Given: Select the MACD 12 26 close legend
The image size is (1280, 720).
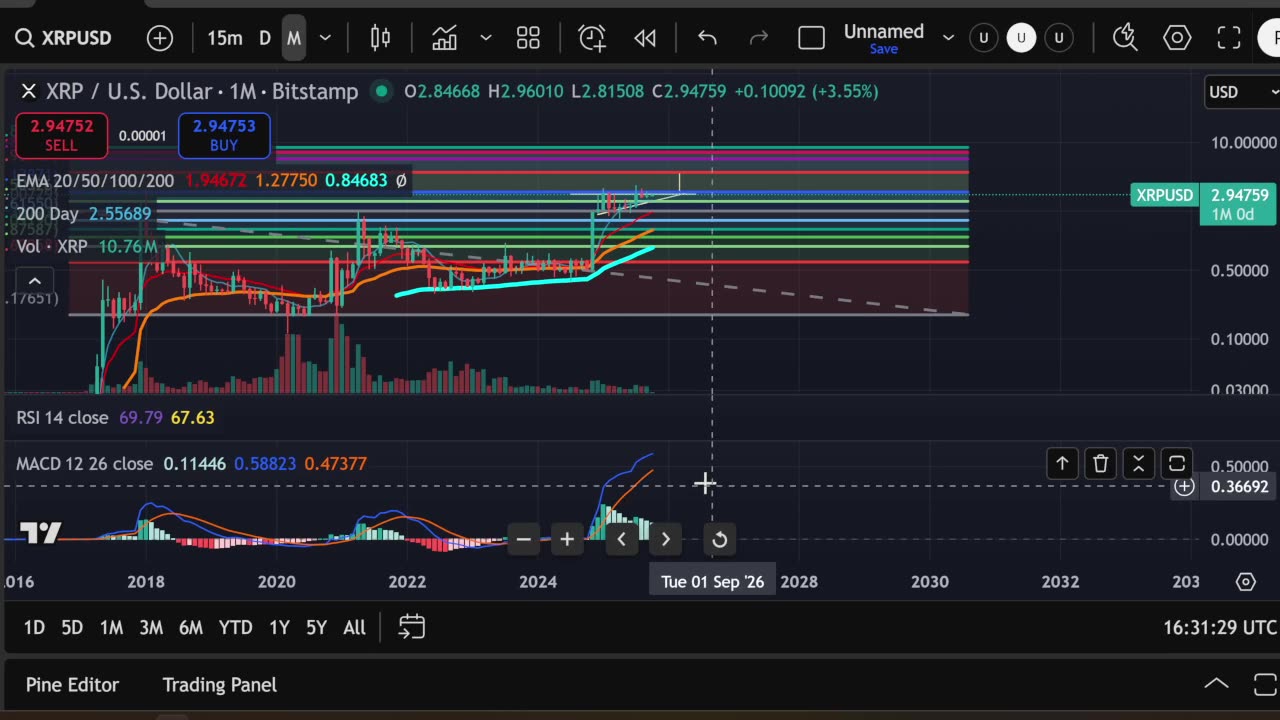Looking at the screenshot, I should click(x=85, y=464).
